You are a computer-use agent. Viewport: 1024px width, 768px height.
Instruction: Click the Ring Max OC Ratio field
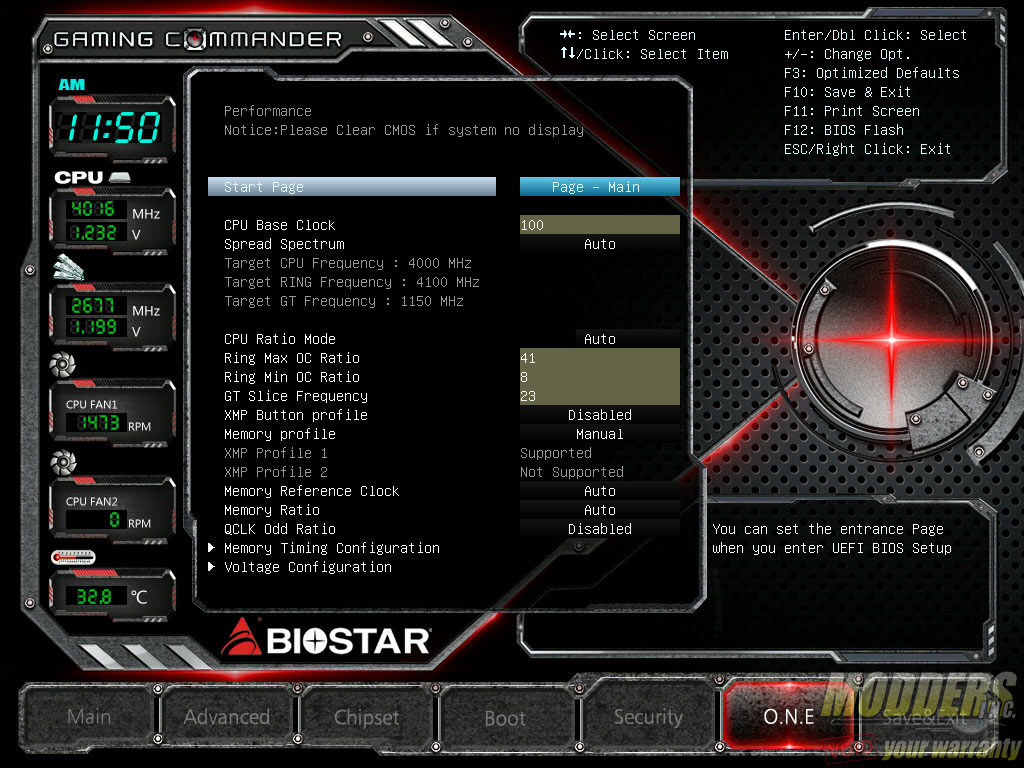[600, 358]
